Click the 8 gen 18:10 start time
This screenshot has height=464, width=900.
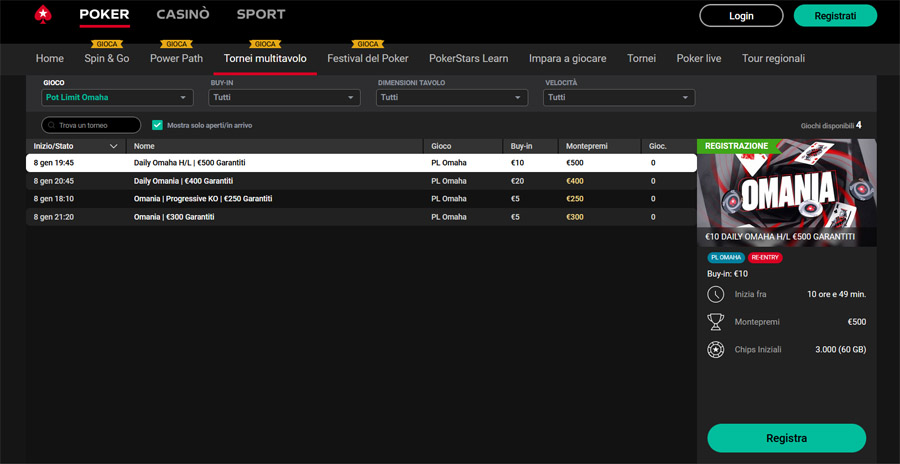point(53,199)
